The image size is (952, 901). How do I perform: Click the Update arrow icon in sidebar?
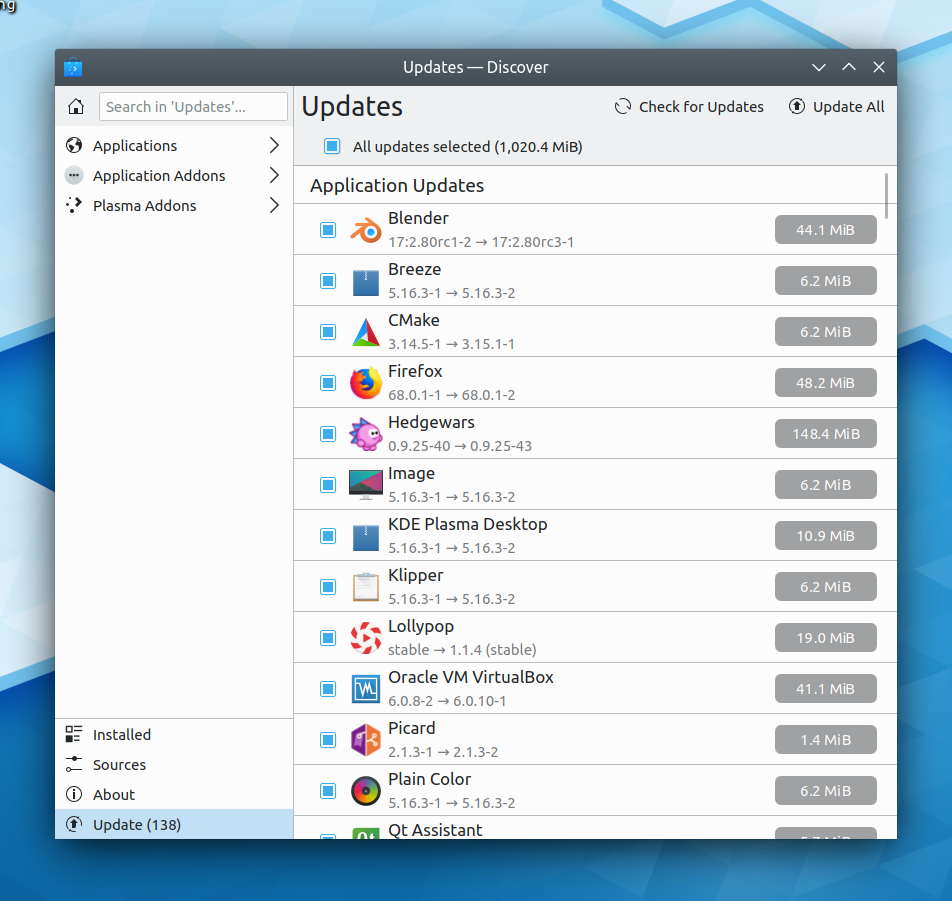pos(74,824)
